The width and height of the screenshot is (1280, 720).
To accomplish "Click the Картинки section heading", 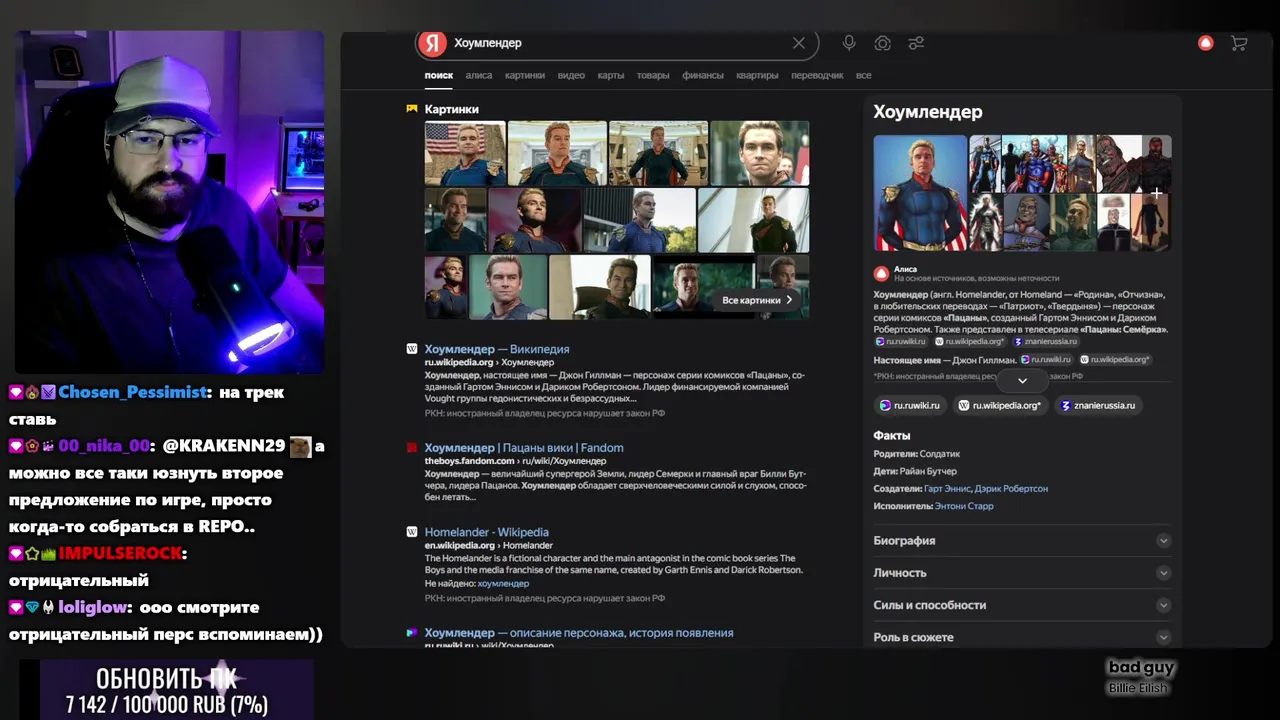I will point(451,109).
